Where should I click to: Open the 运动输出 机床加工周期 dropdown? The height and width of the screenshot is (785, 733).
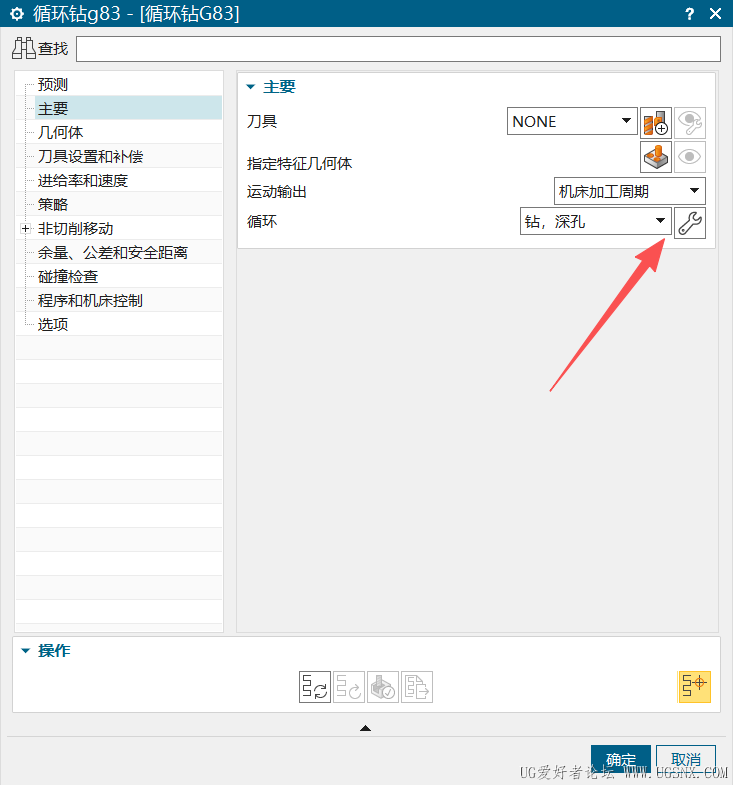pos(629,191)
